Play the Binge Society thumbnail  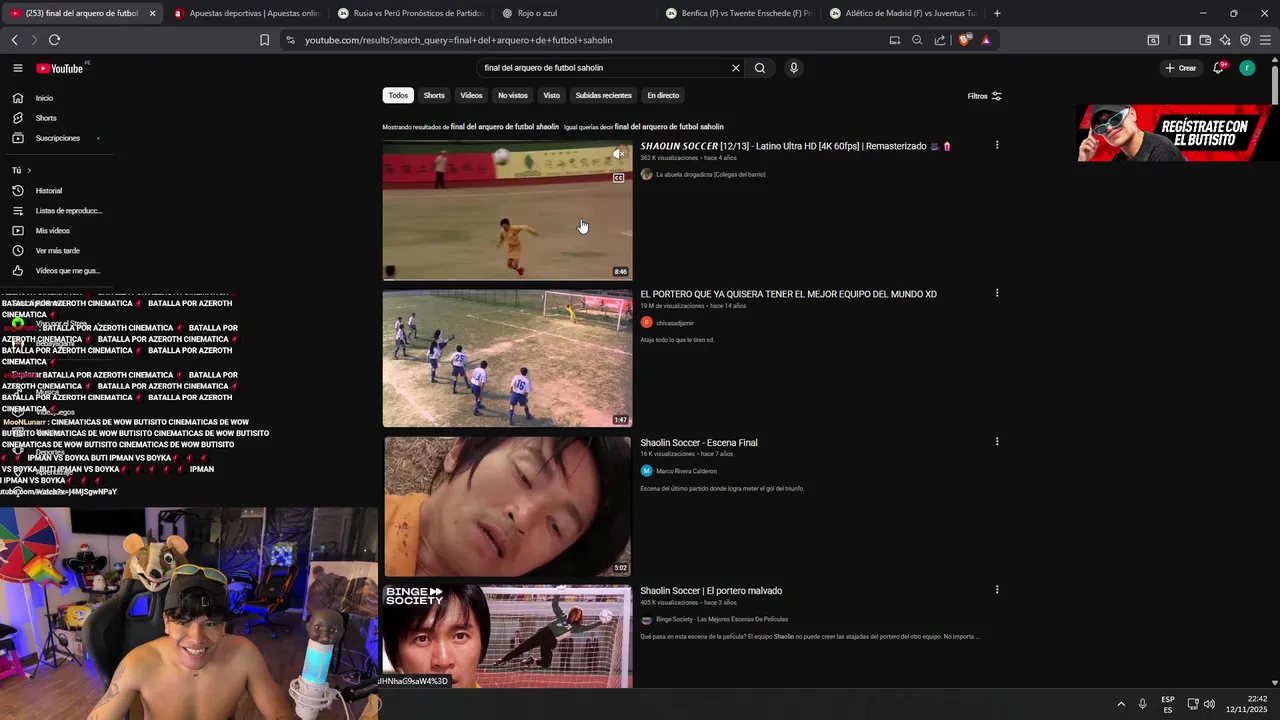click(507, 636)
